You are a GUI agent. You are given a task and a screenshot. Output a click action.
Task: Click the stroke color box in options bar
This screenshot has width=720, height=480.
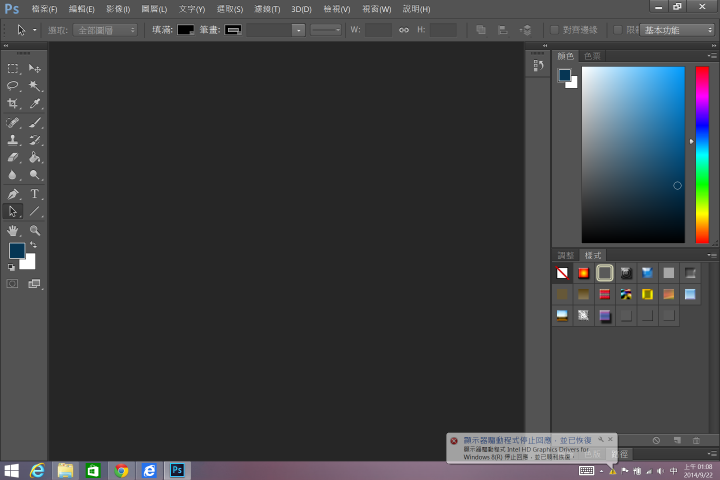click(x=233, y=30)
